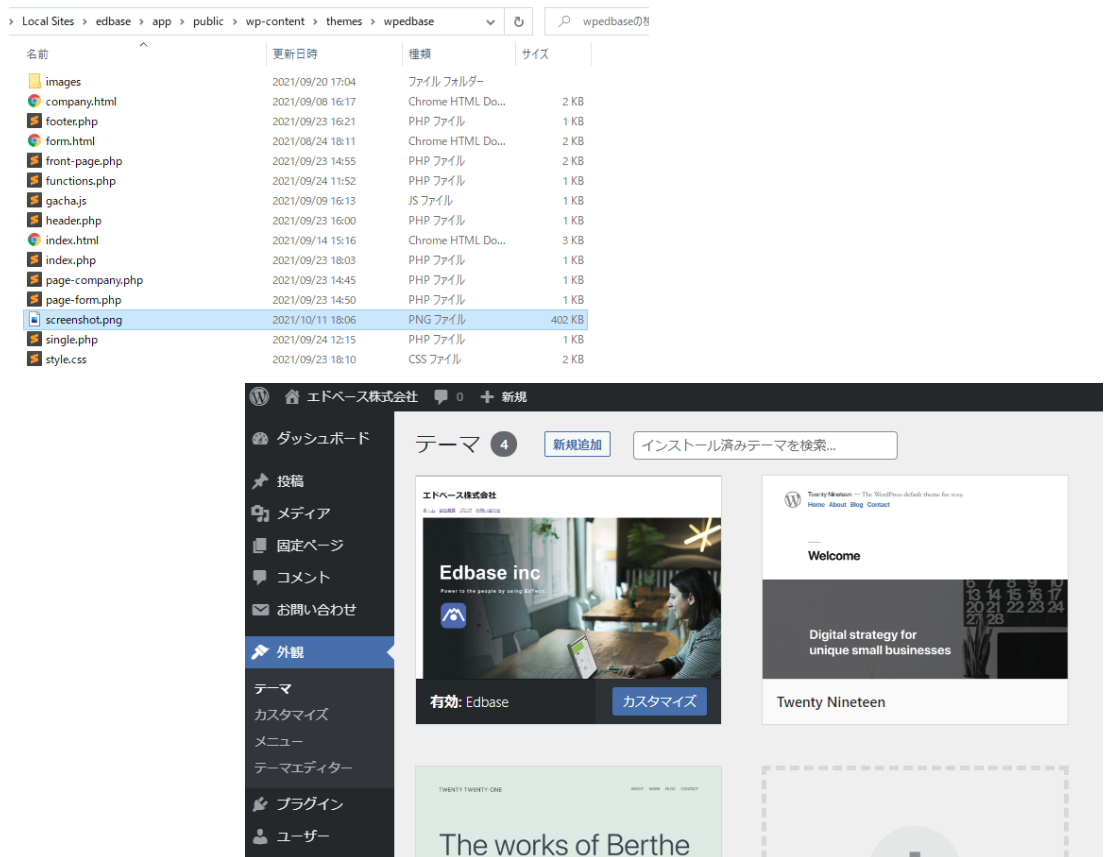Click the wpedbase breadcrumb segment
1108x857 pixels.
point(408,21)
